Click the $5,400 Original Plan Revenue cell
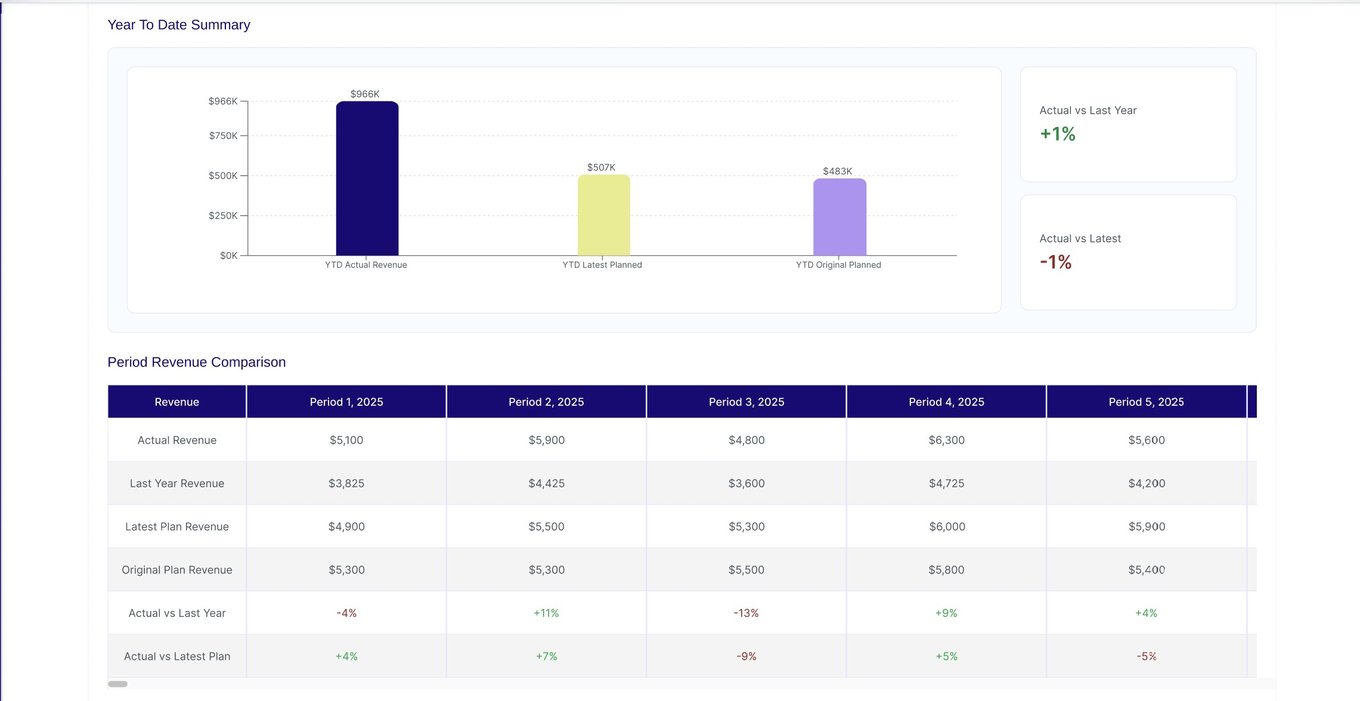This screenshot has width=1360, height=701. pyautogui.click(x=1147, y=570)
